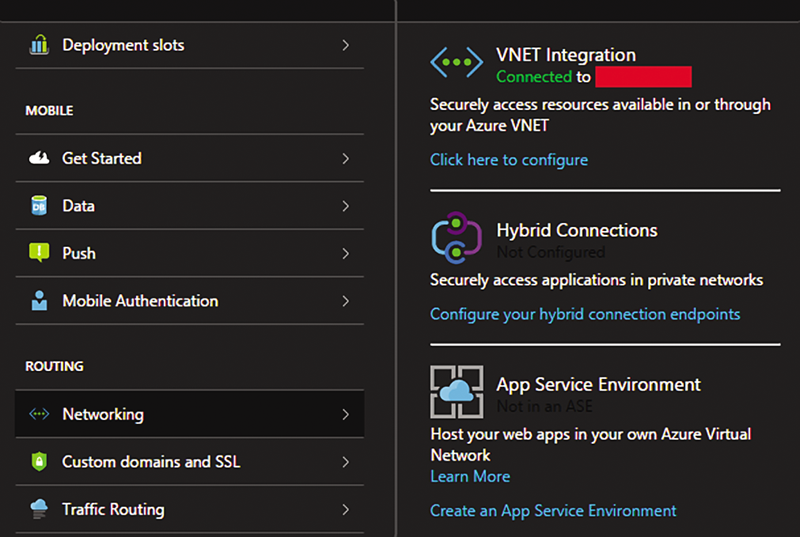Click the VNET Integration icon
The image size is (800, 537).
pos(456,63)
